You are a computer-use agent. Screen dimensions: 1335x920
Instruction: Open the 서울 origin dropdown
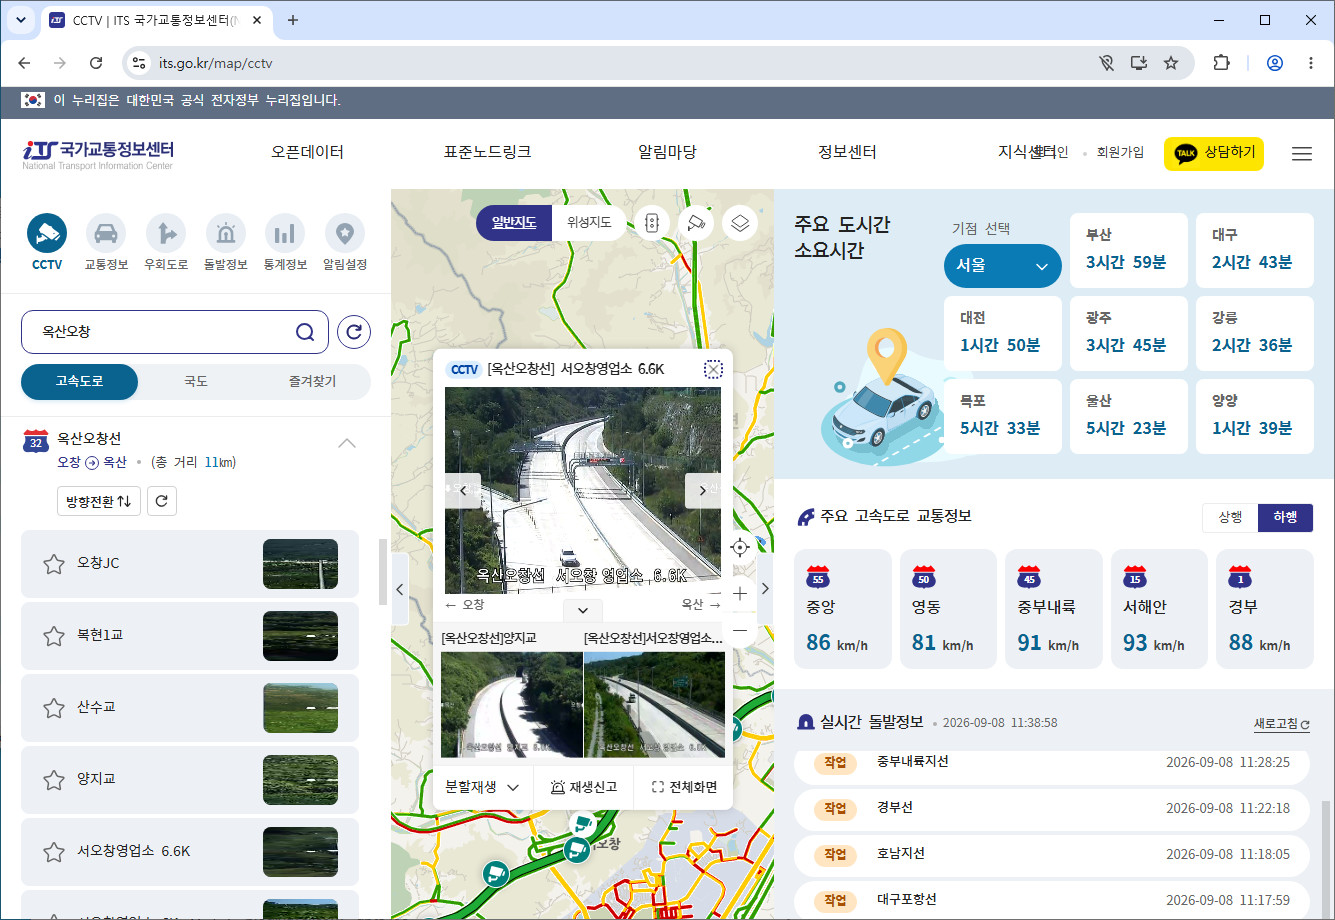[x=1002, y=266]
